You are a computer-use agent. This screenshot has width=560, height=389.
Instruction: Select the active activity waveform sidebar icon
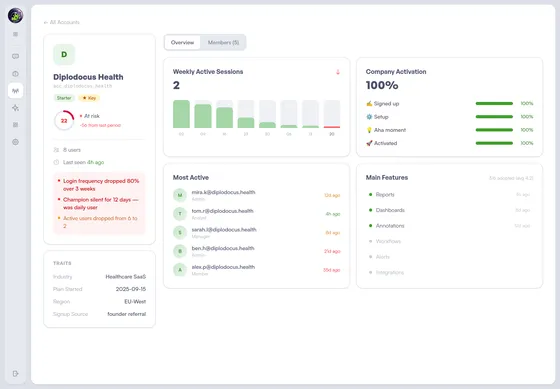tap(15, 91)
